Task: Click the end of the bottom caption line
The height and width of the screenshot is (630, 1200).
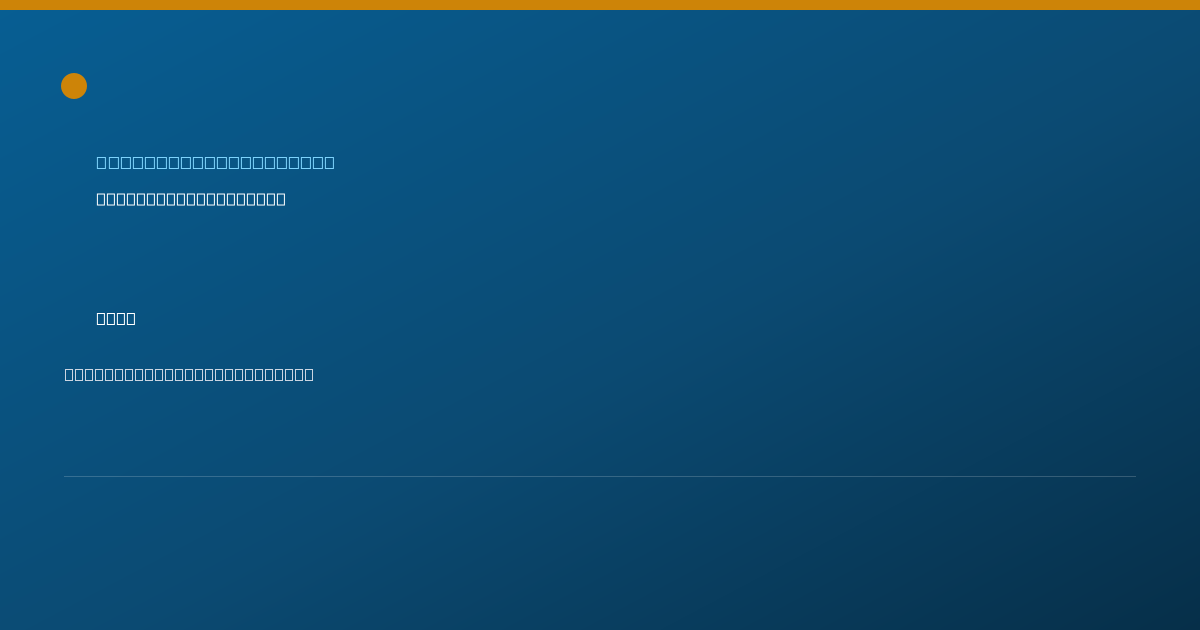Action: [x=309, y=374]
